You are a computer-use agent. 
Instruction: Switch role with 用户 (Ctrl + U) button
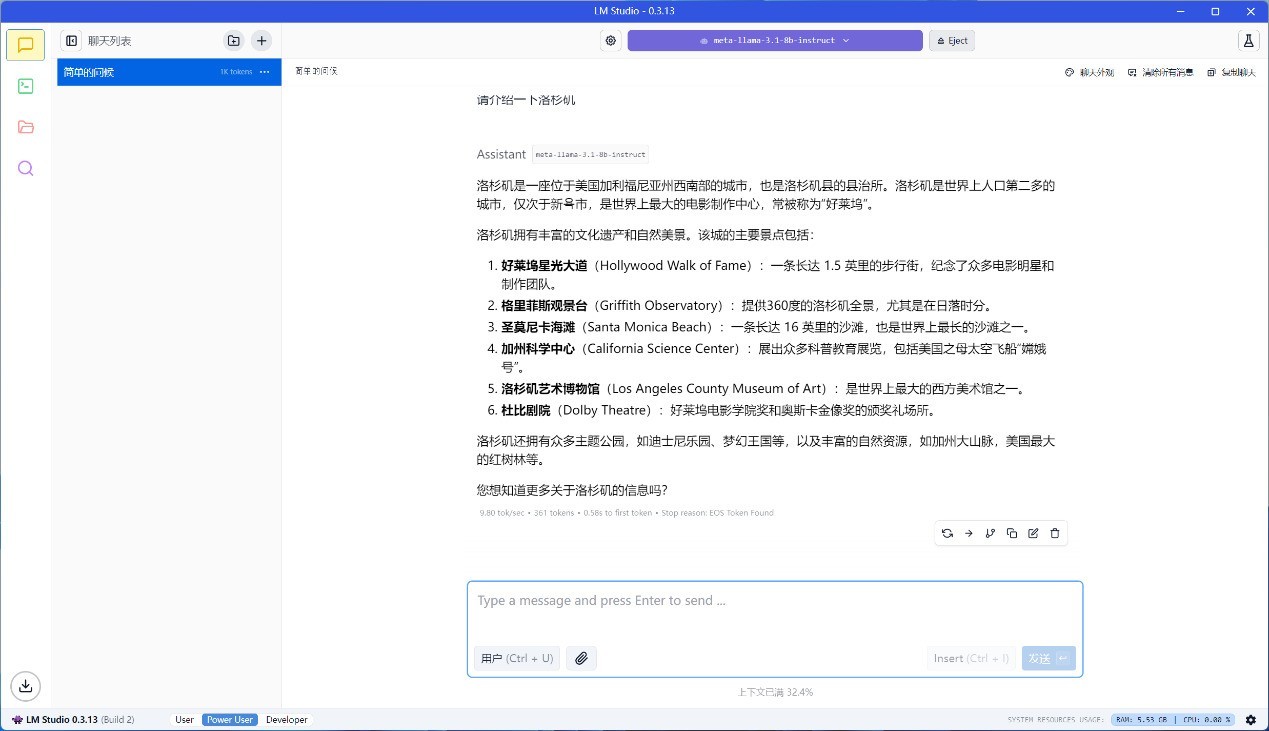click(x=517, y=658)
